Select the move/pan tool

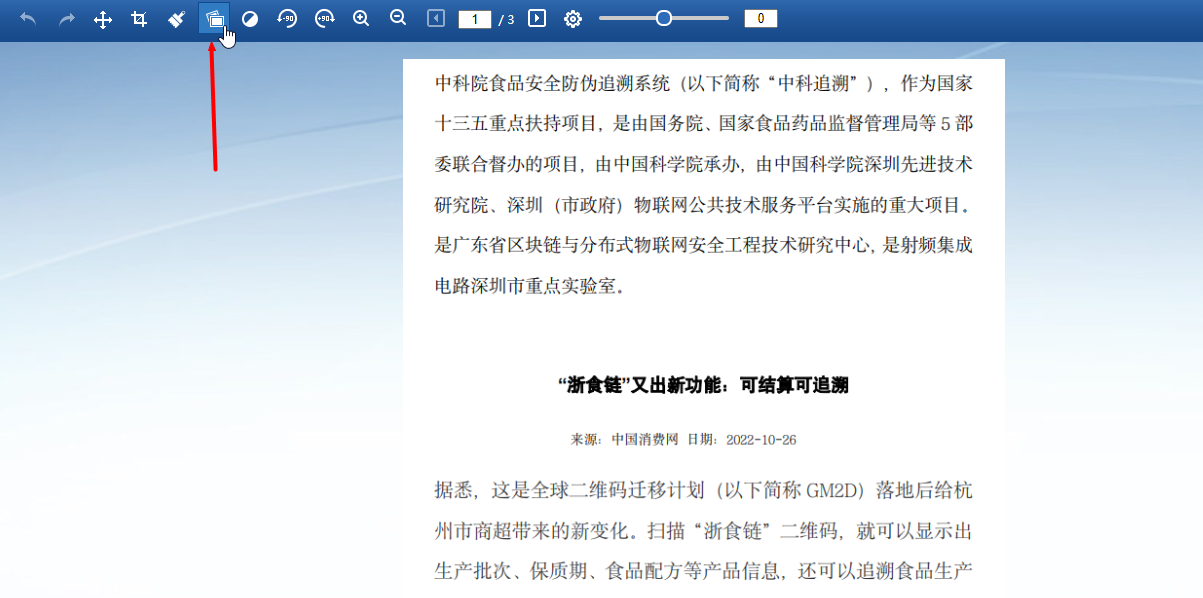click(103, 19)
